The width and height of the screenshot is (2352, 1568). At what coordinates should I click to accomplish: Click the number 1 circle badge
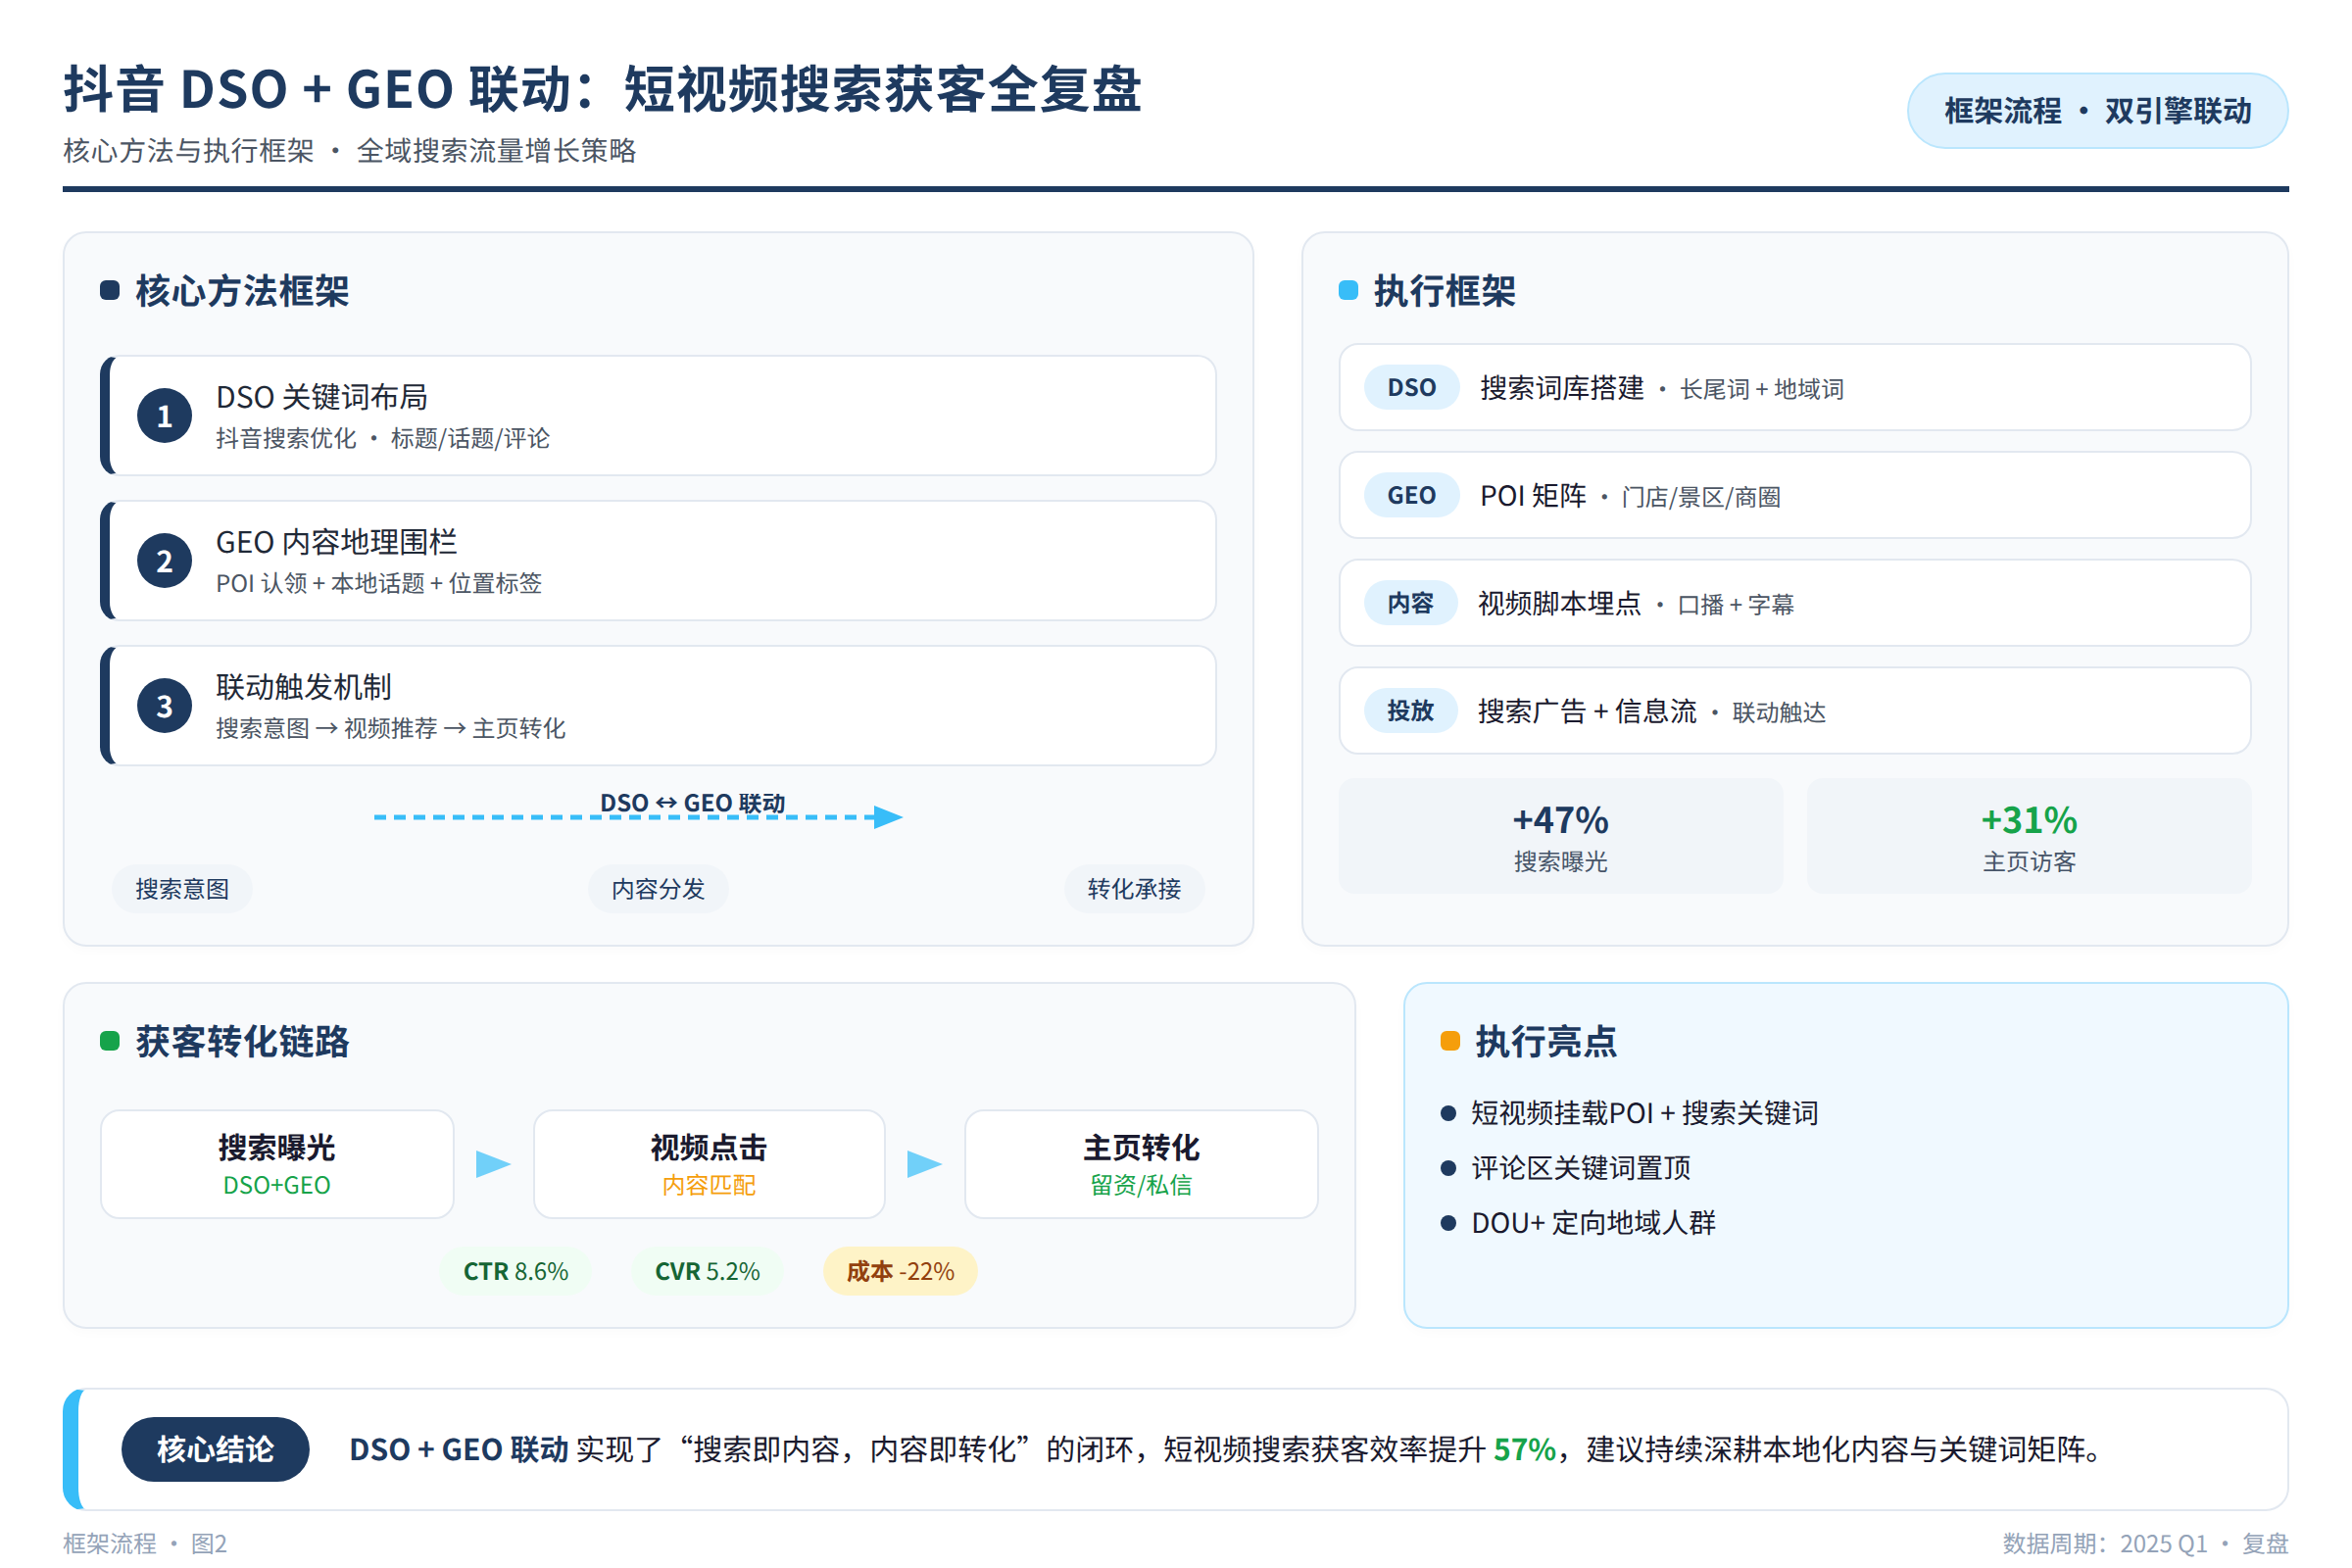point(165,416)
